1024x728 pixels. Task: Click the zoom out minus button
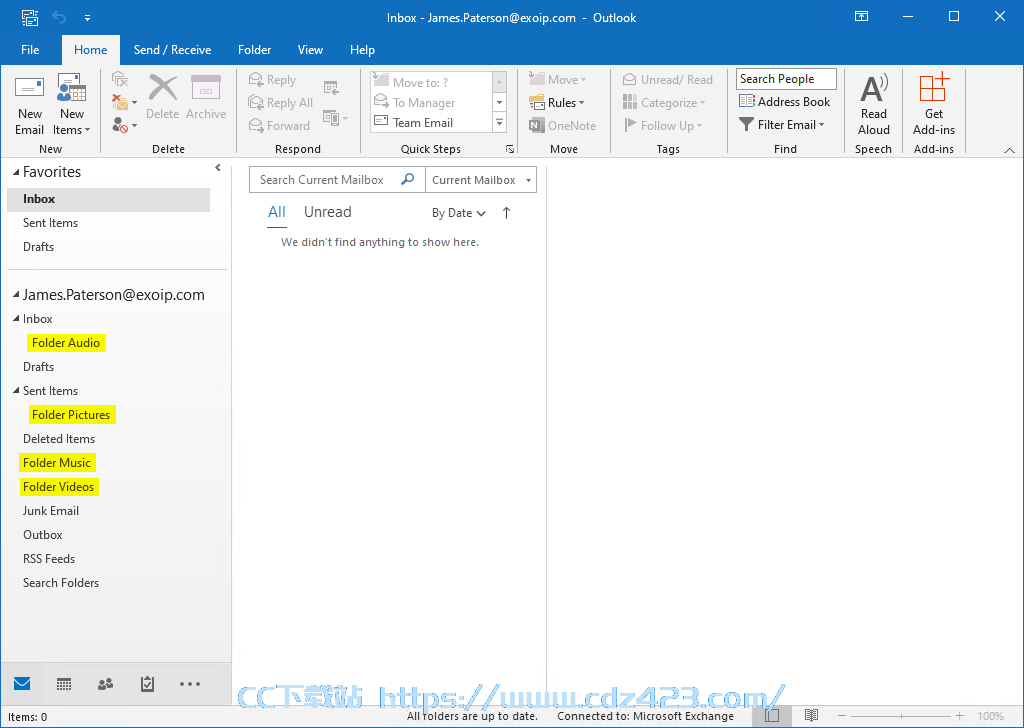(x=842, y=716)
